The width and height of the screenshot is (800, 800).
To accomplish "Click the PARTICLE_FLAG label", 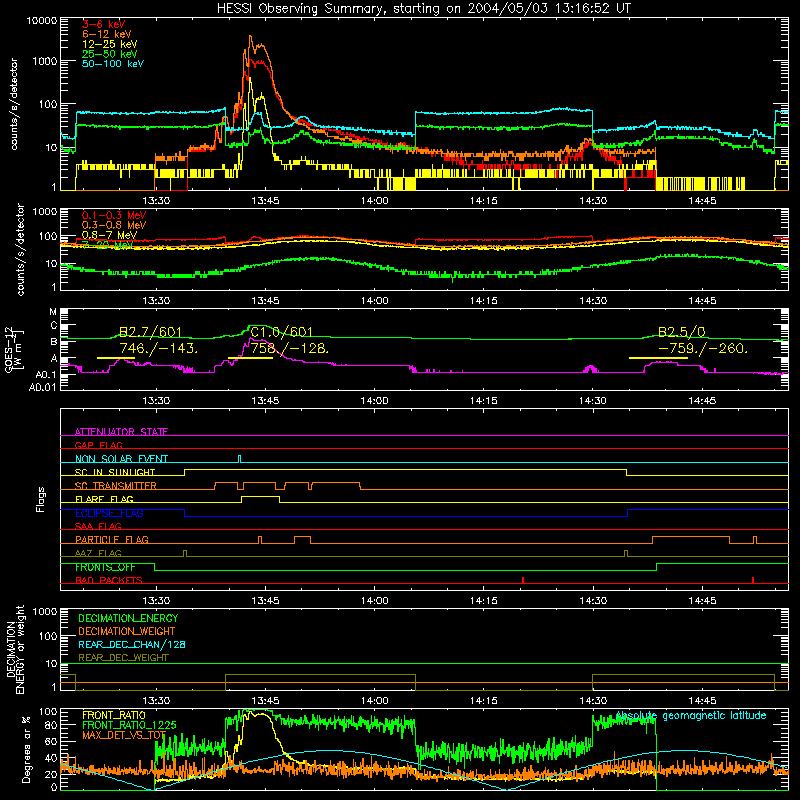I will point(112,539).
